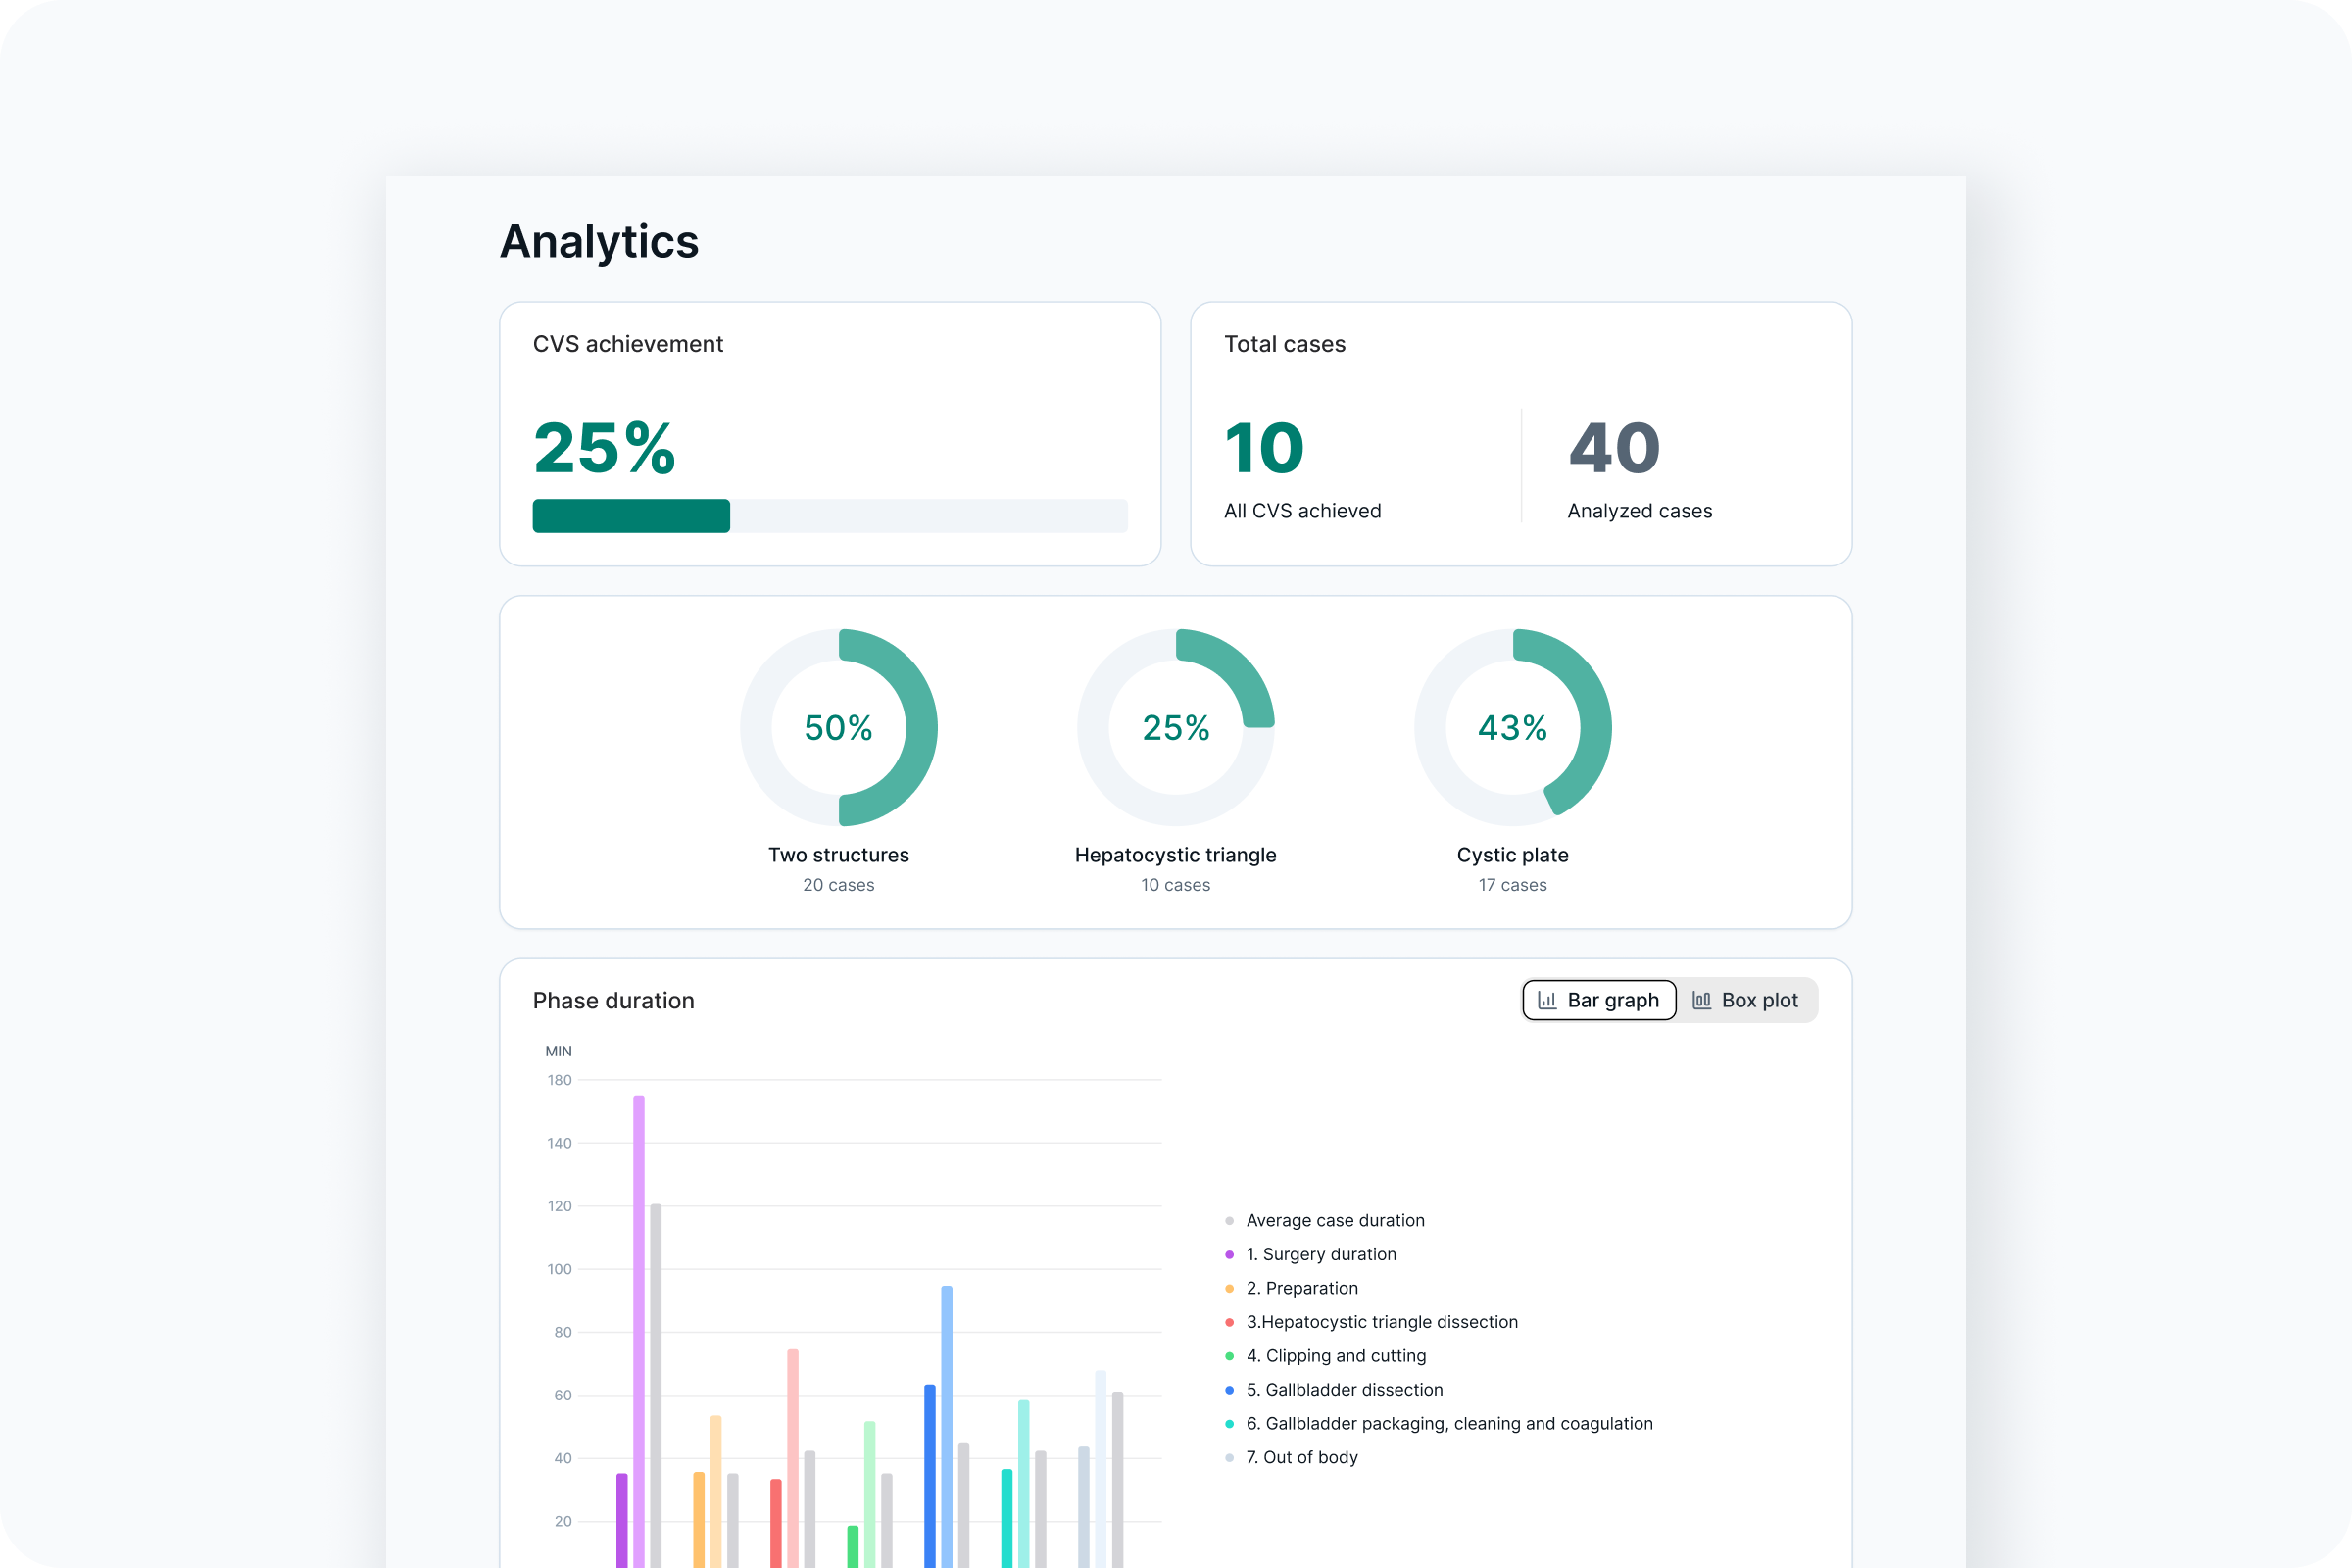Click the orange Preparation legend dot

click(x=1228, y=1288)
